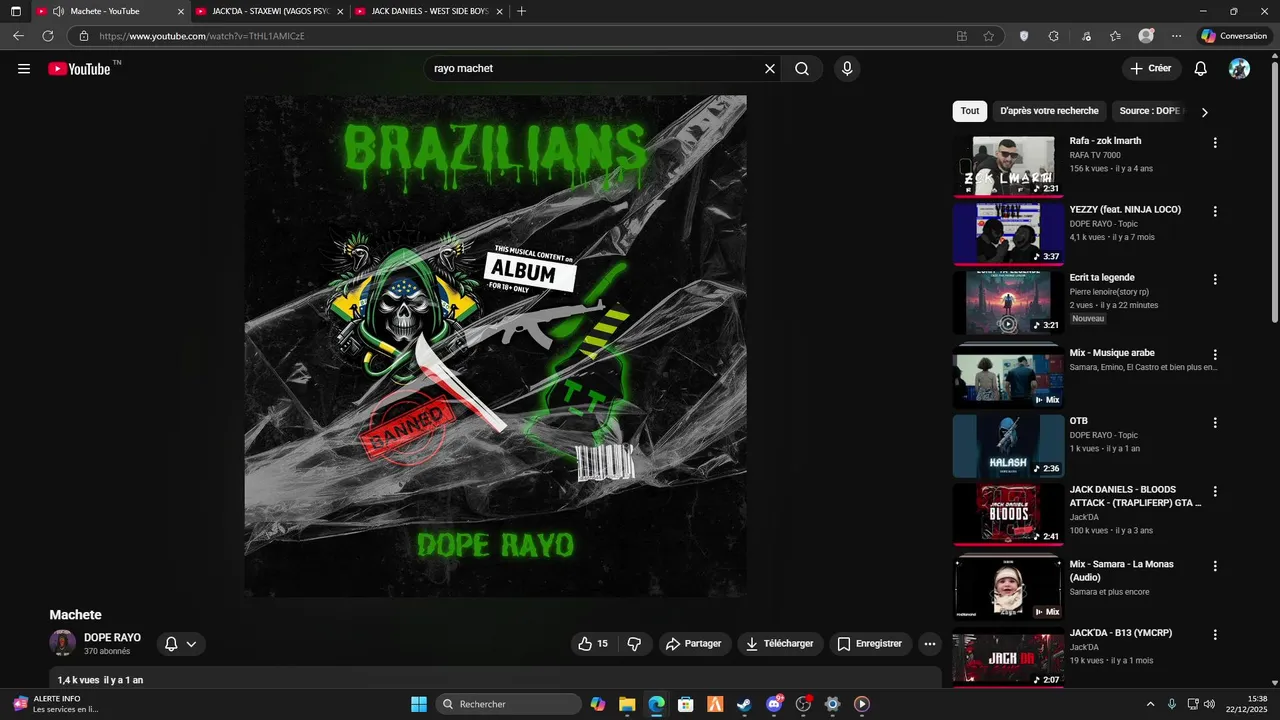Open a new browser tab with plus
The height and width of the screenshot is (720, 1280).
pyautogui.click(x=521, y=11)
